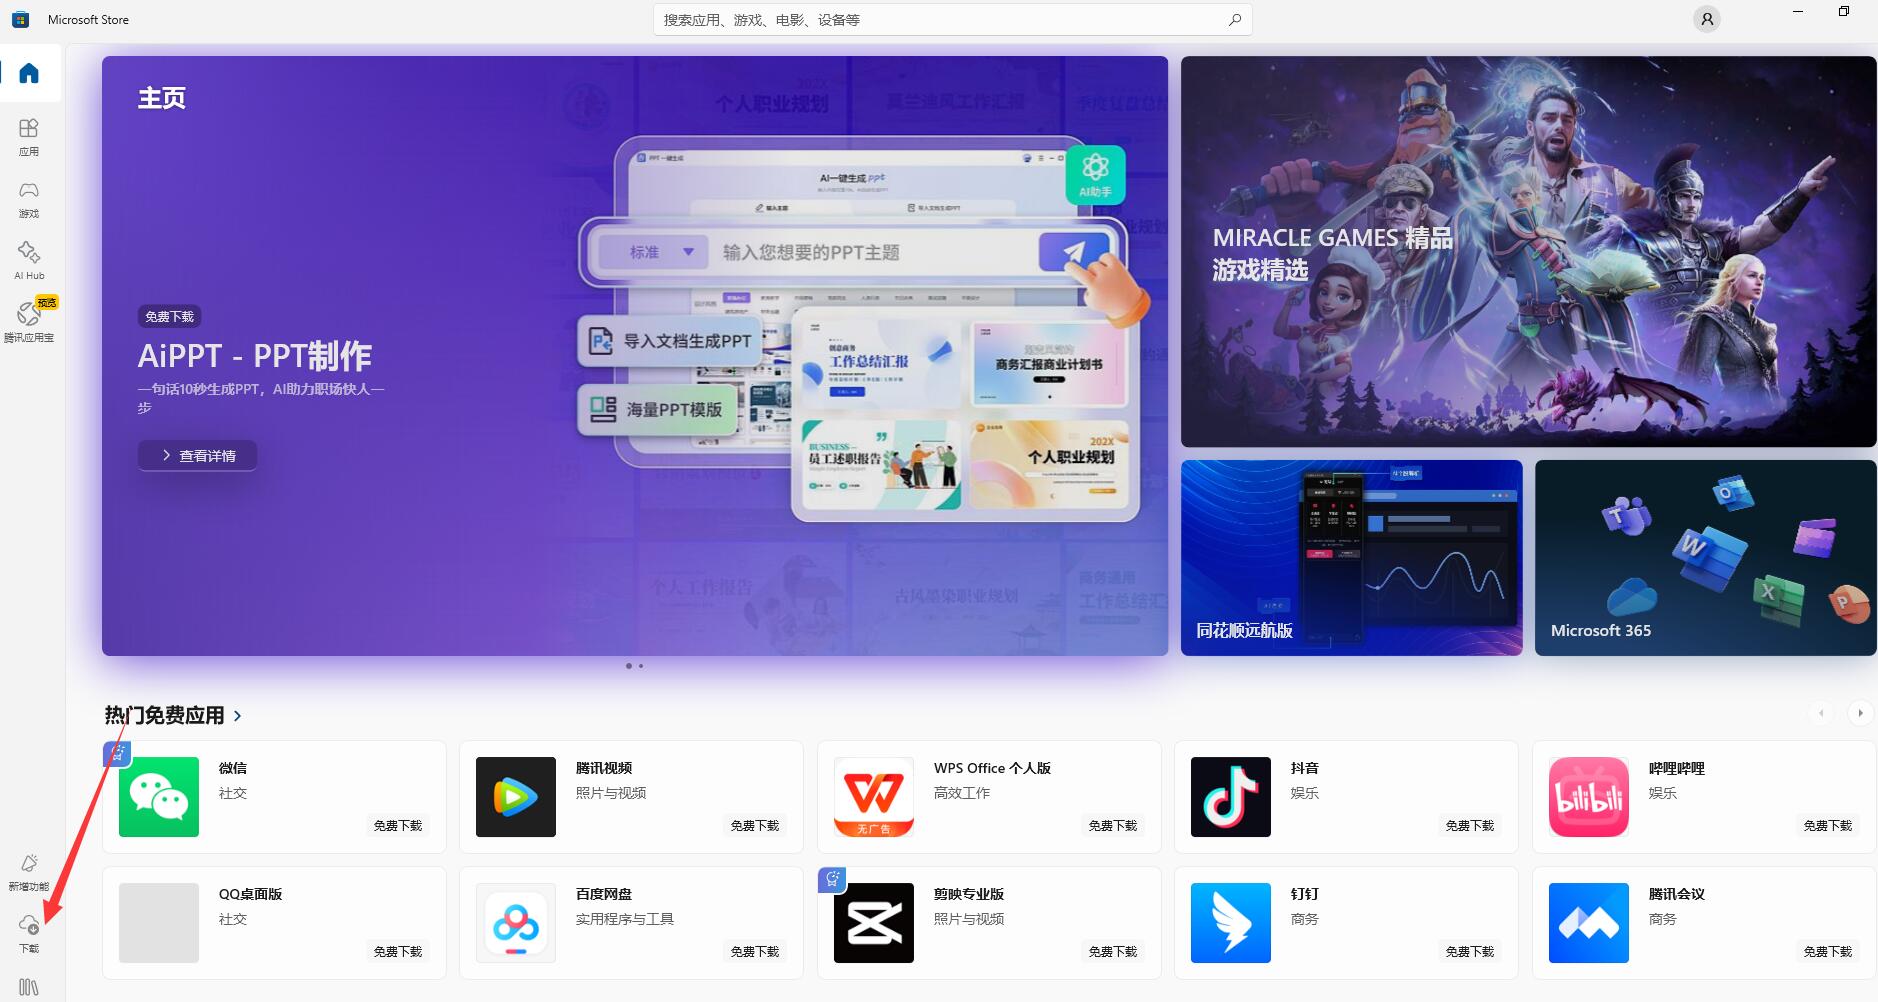Open the Microsoft 365 promo tile
The width and height of the screenshot is (1878, 1002).
pyautogui.click(x=1705, y=558)
